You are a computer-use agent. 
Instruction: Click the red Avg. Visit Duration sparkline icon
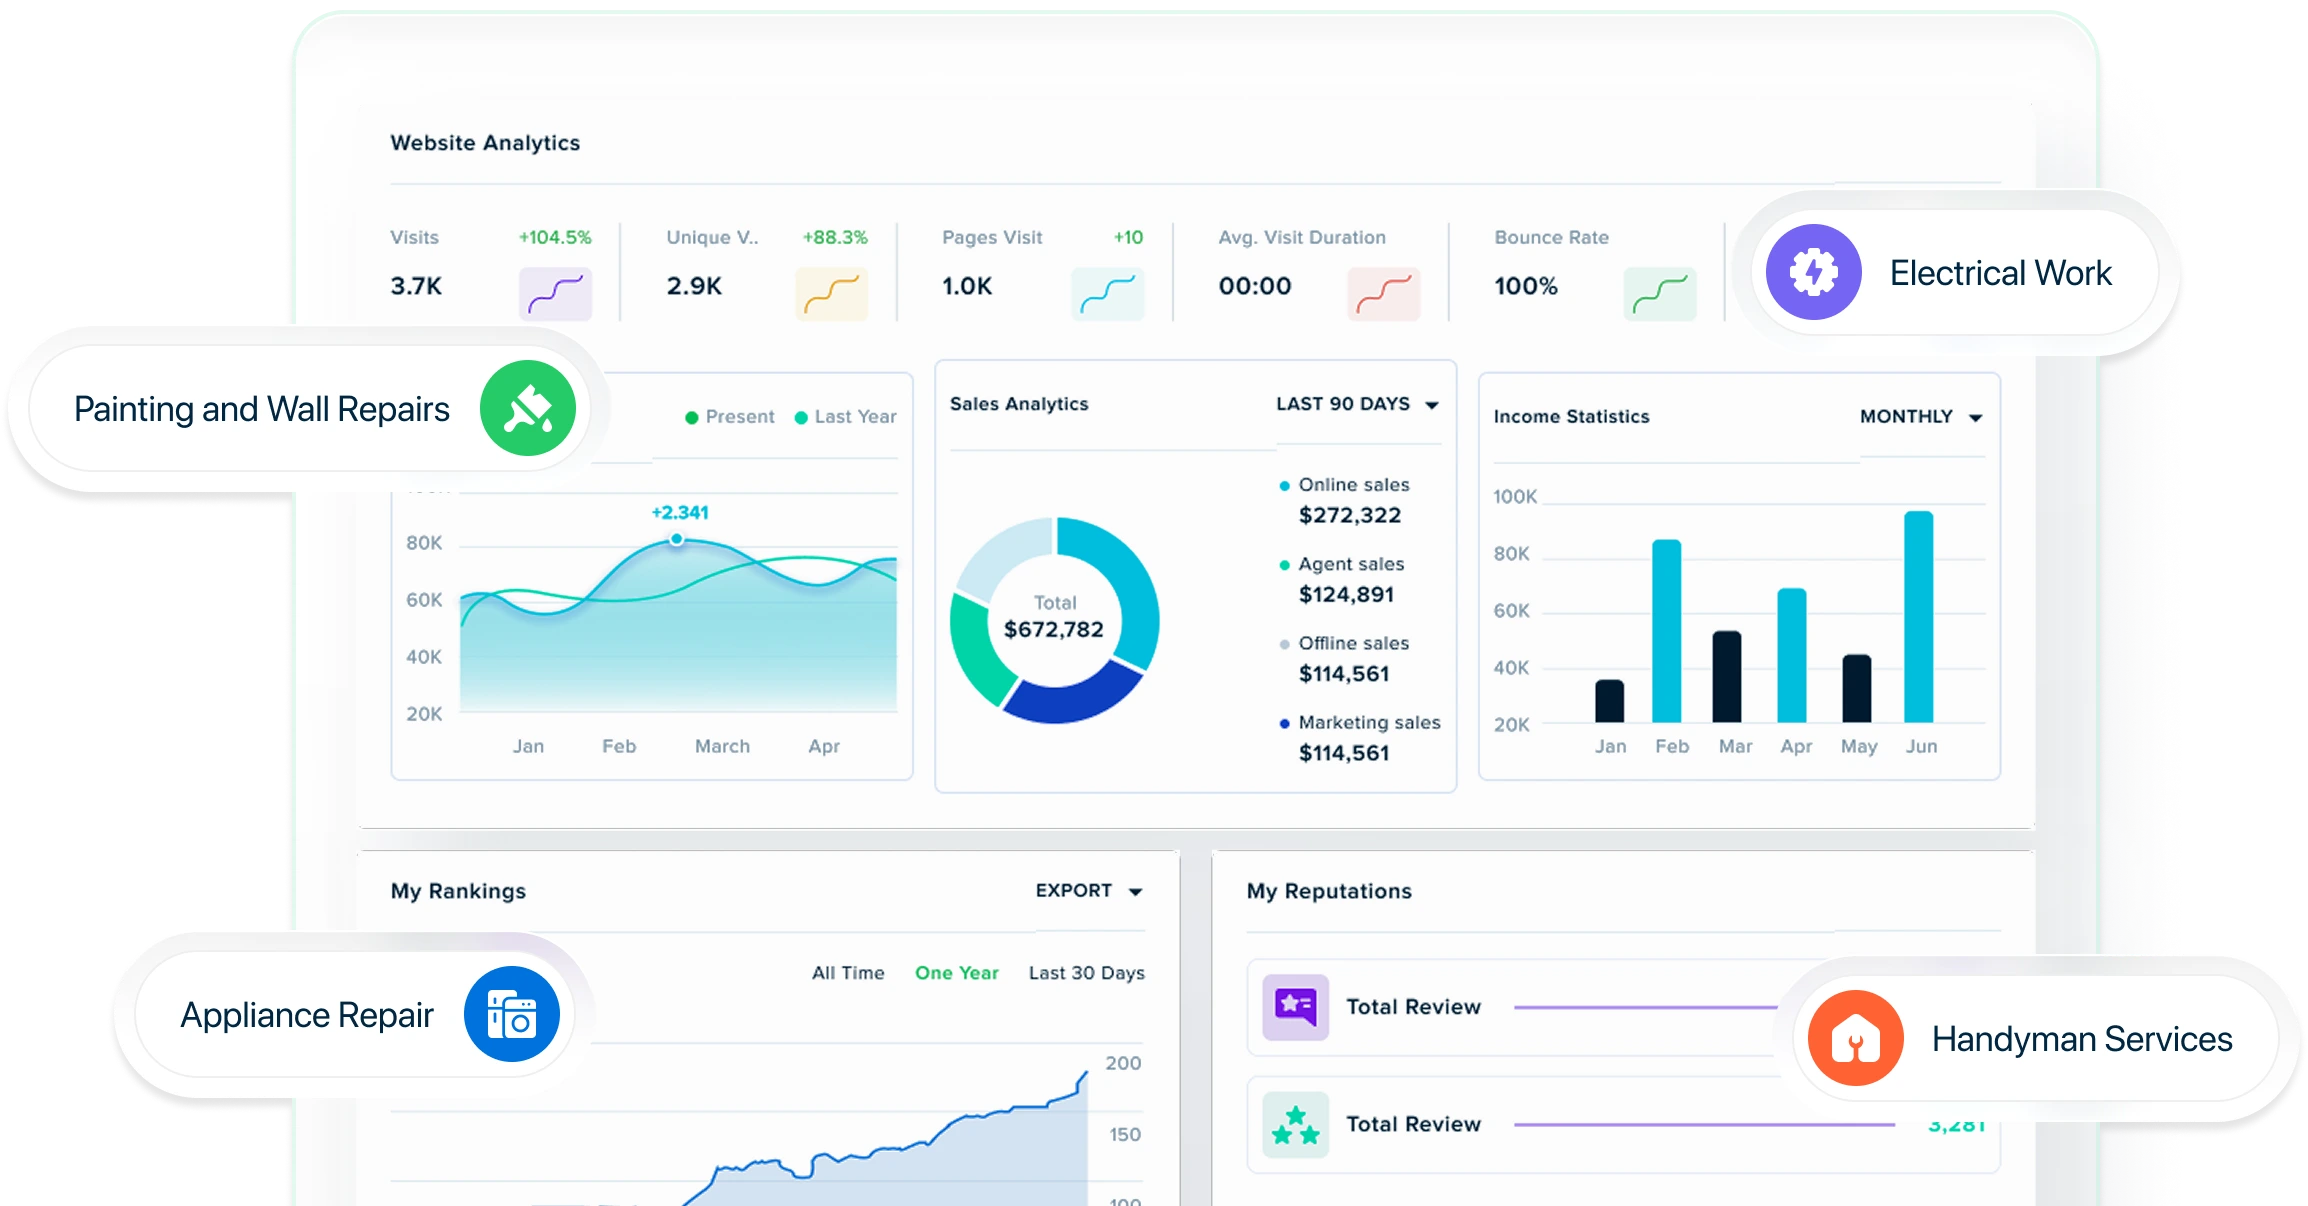(x=1383, y=293)
